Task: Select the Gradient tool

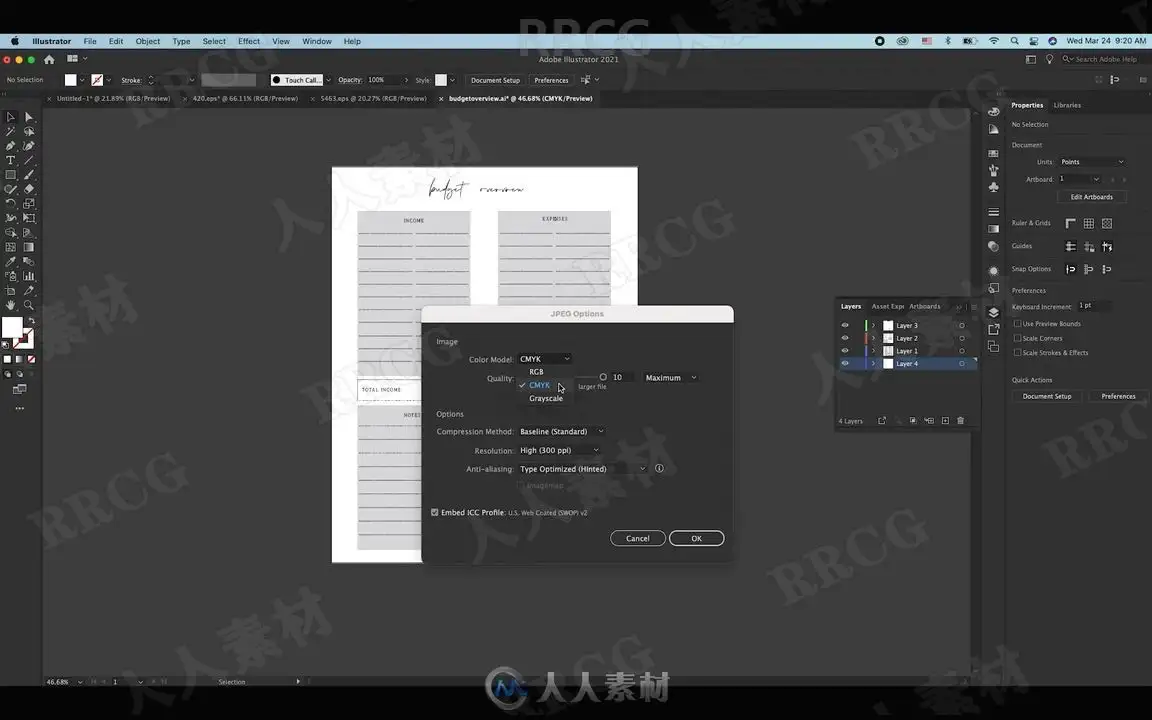Action: 29,248
